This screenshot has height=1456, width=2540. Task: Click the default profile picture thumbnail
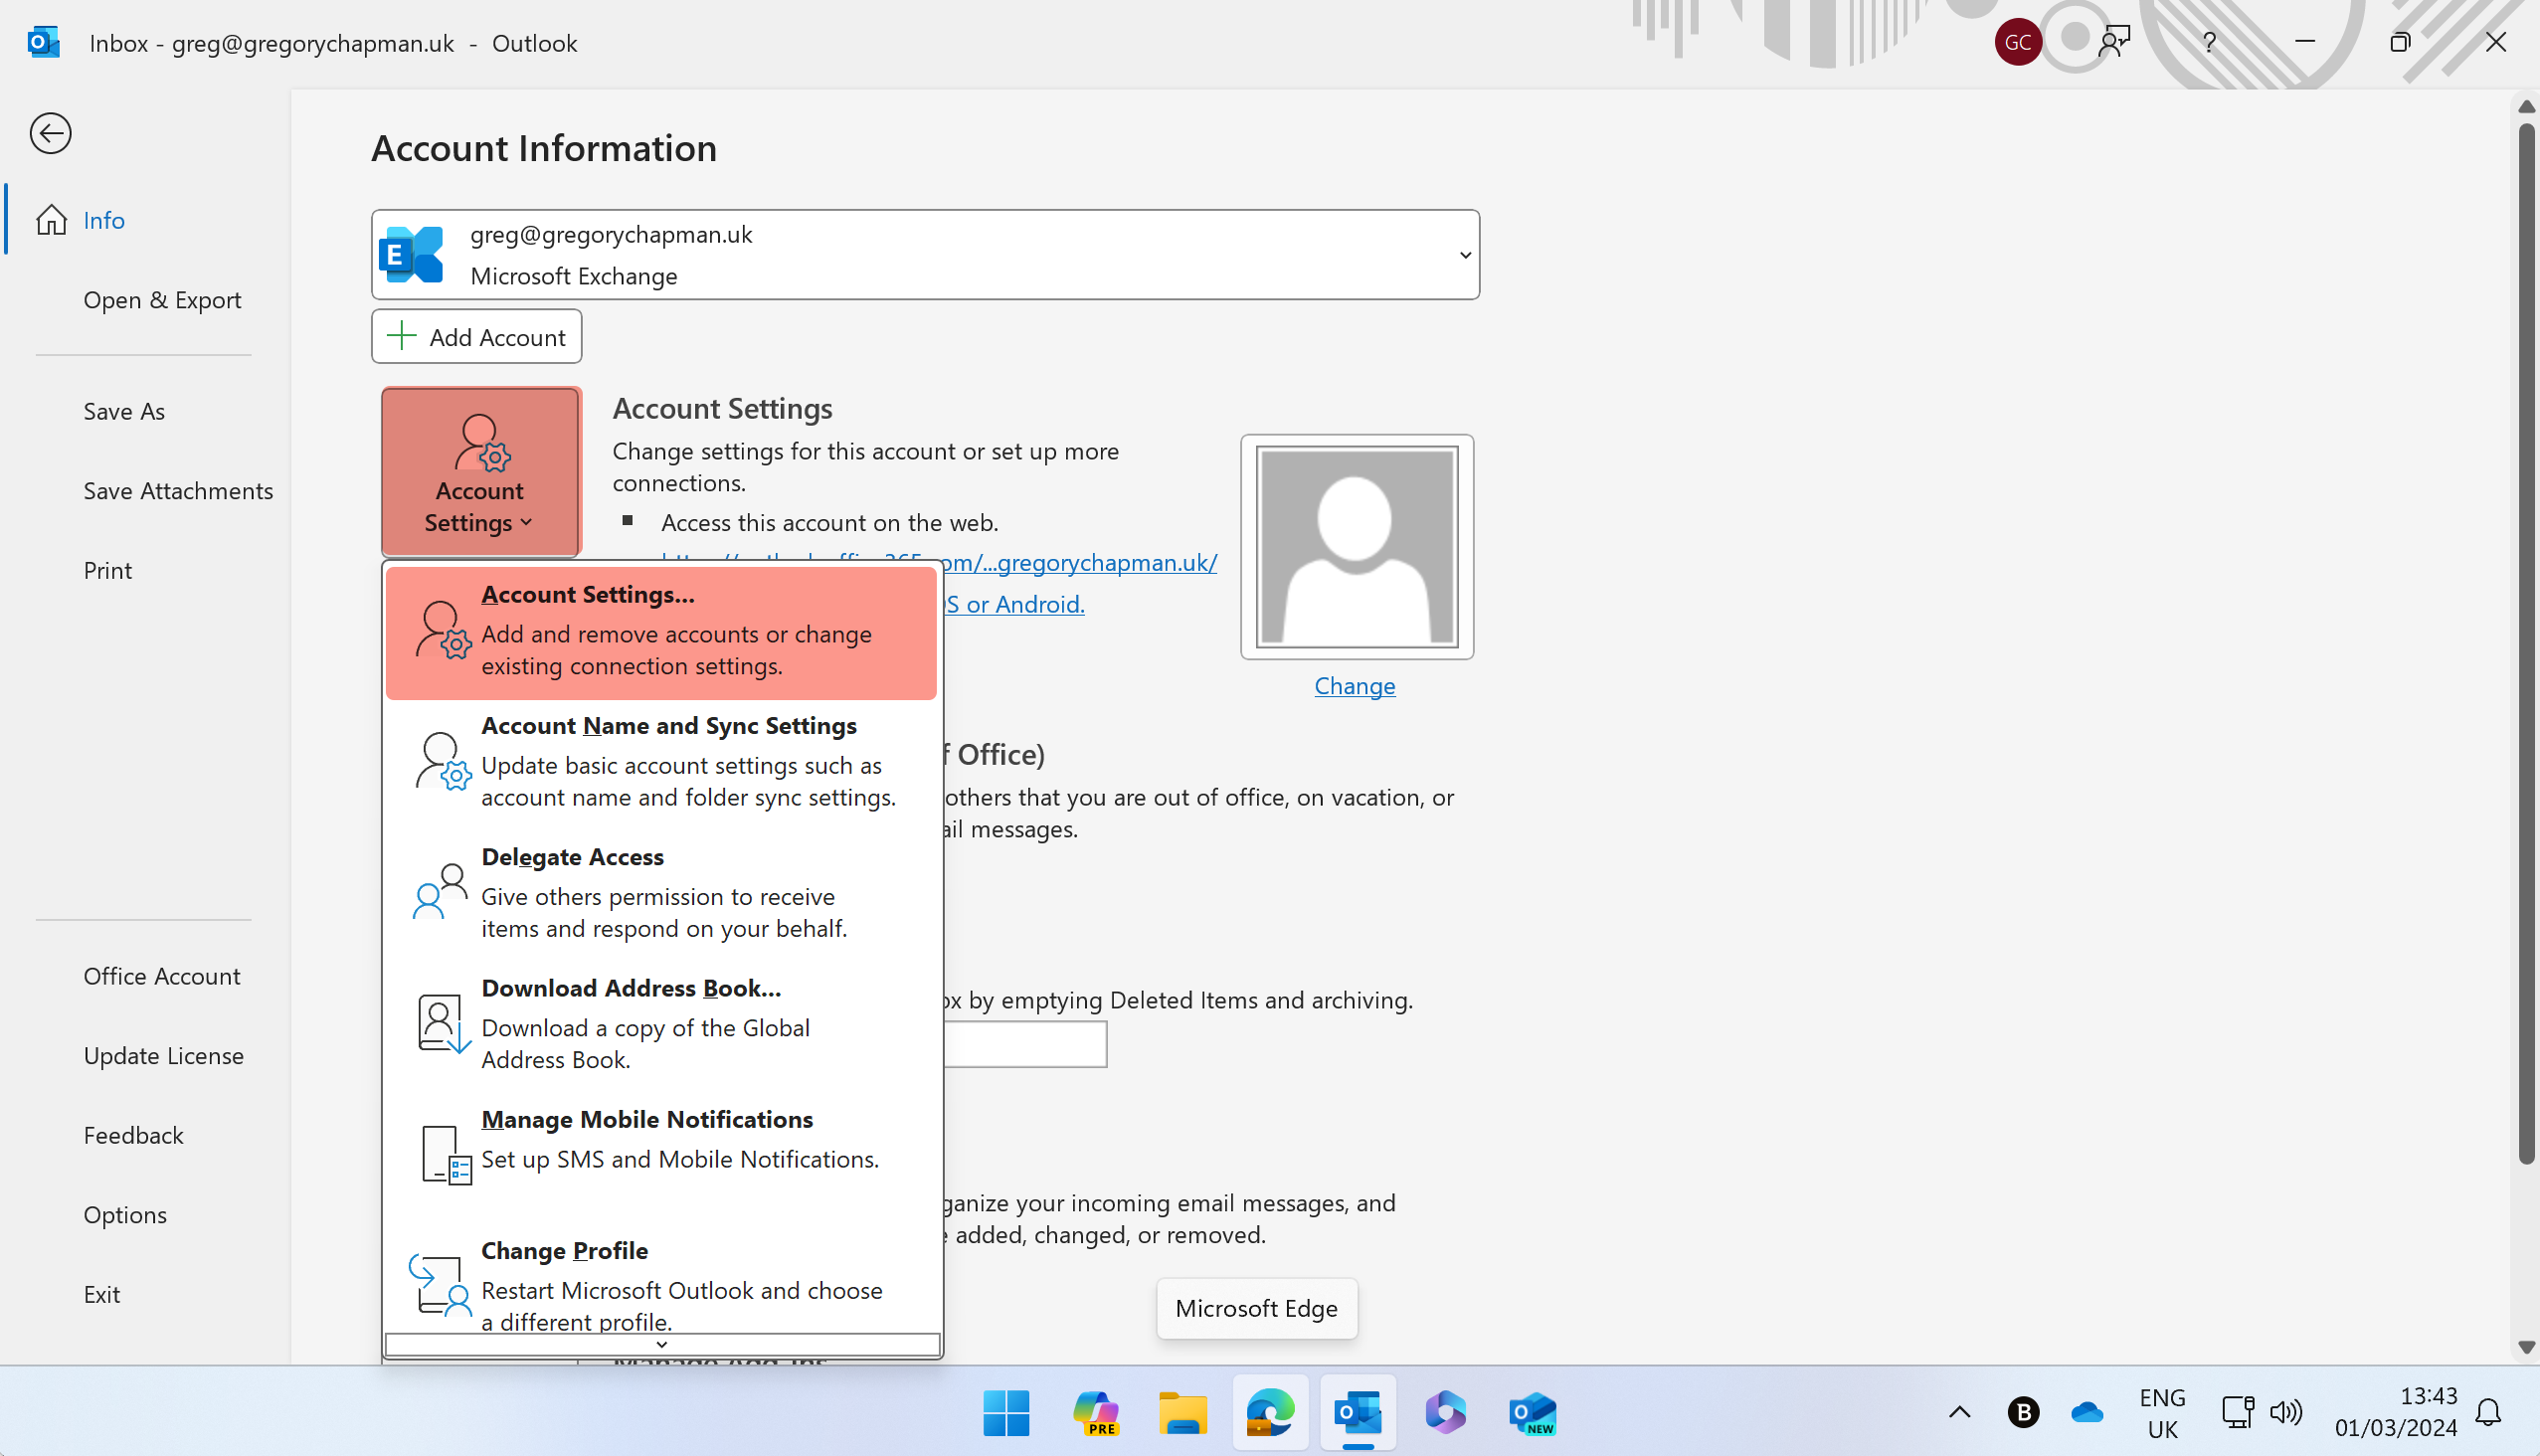(x=1356, y=546)
